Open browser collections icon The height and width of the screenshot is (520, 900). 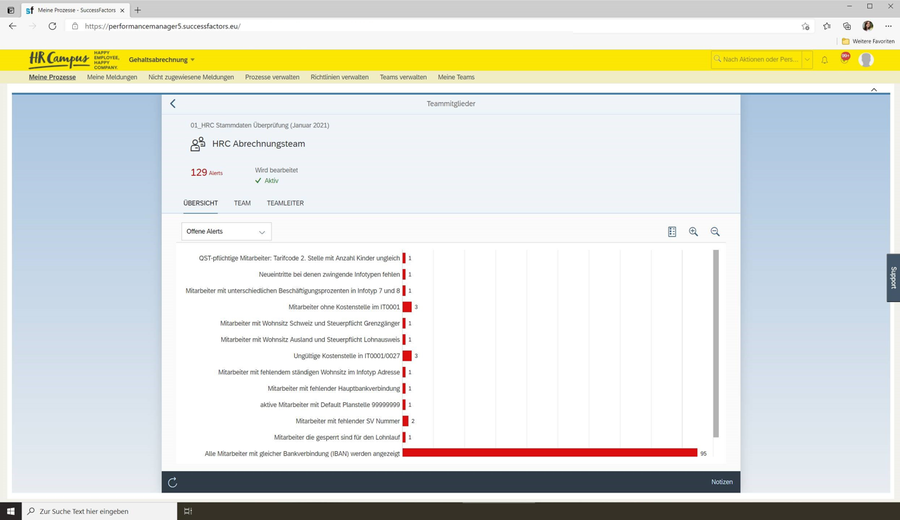847,26
